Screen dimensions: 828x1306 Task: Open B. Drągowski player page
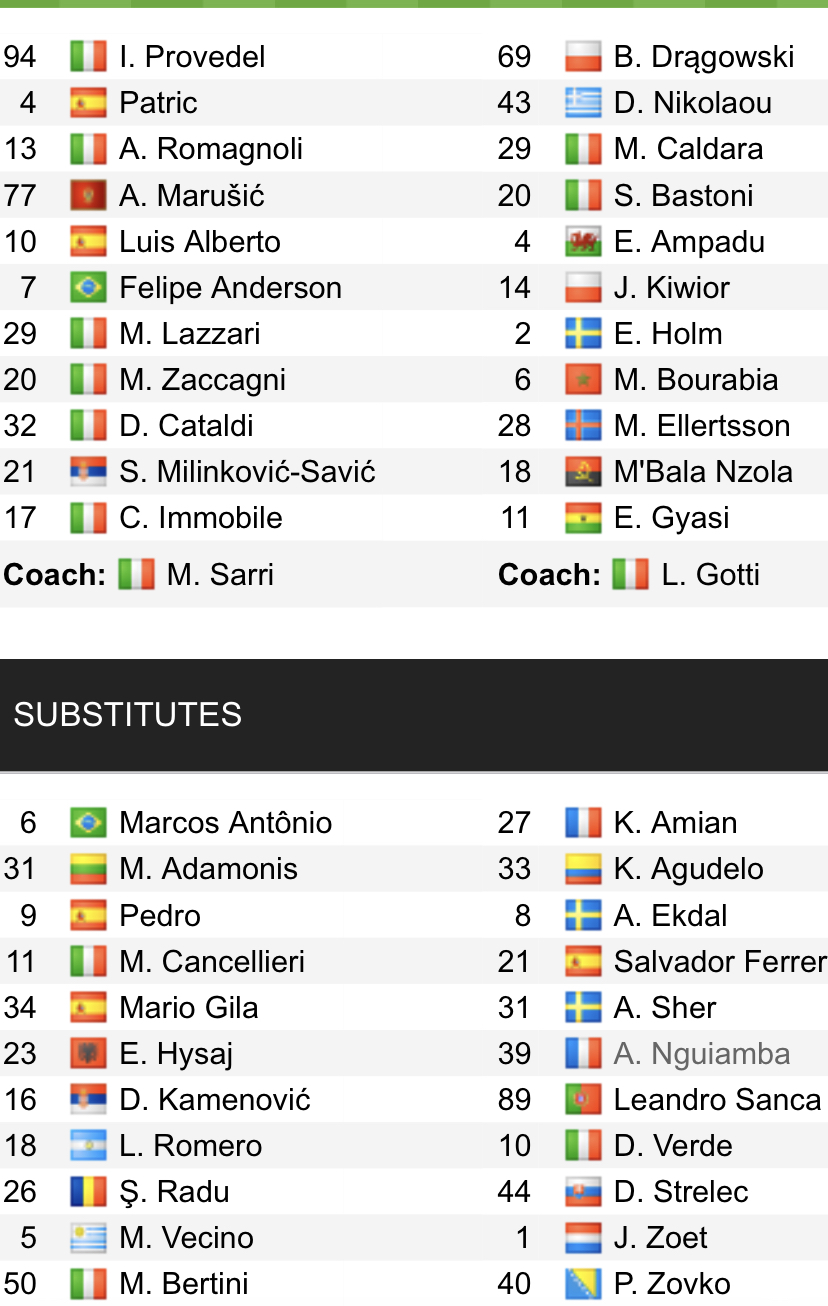click(x=704, y=57)
